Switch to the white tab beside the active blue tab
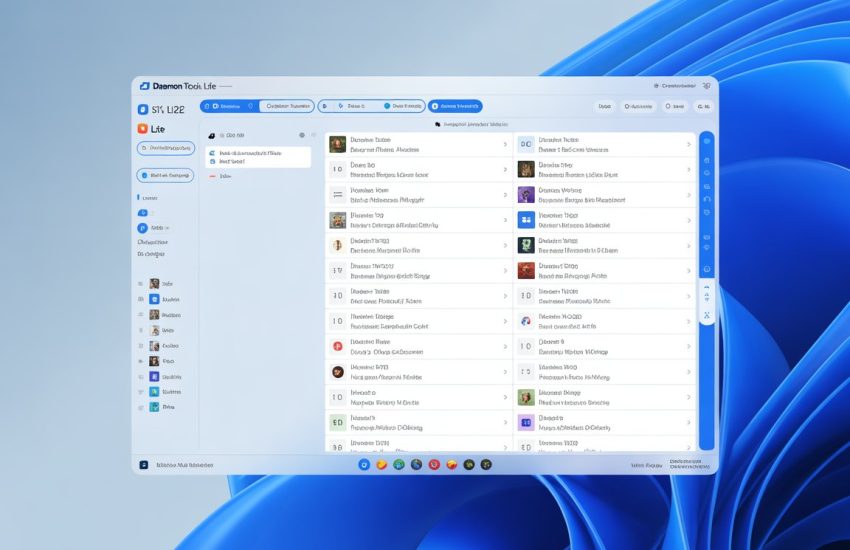 [287, 106]
